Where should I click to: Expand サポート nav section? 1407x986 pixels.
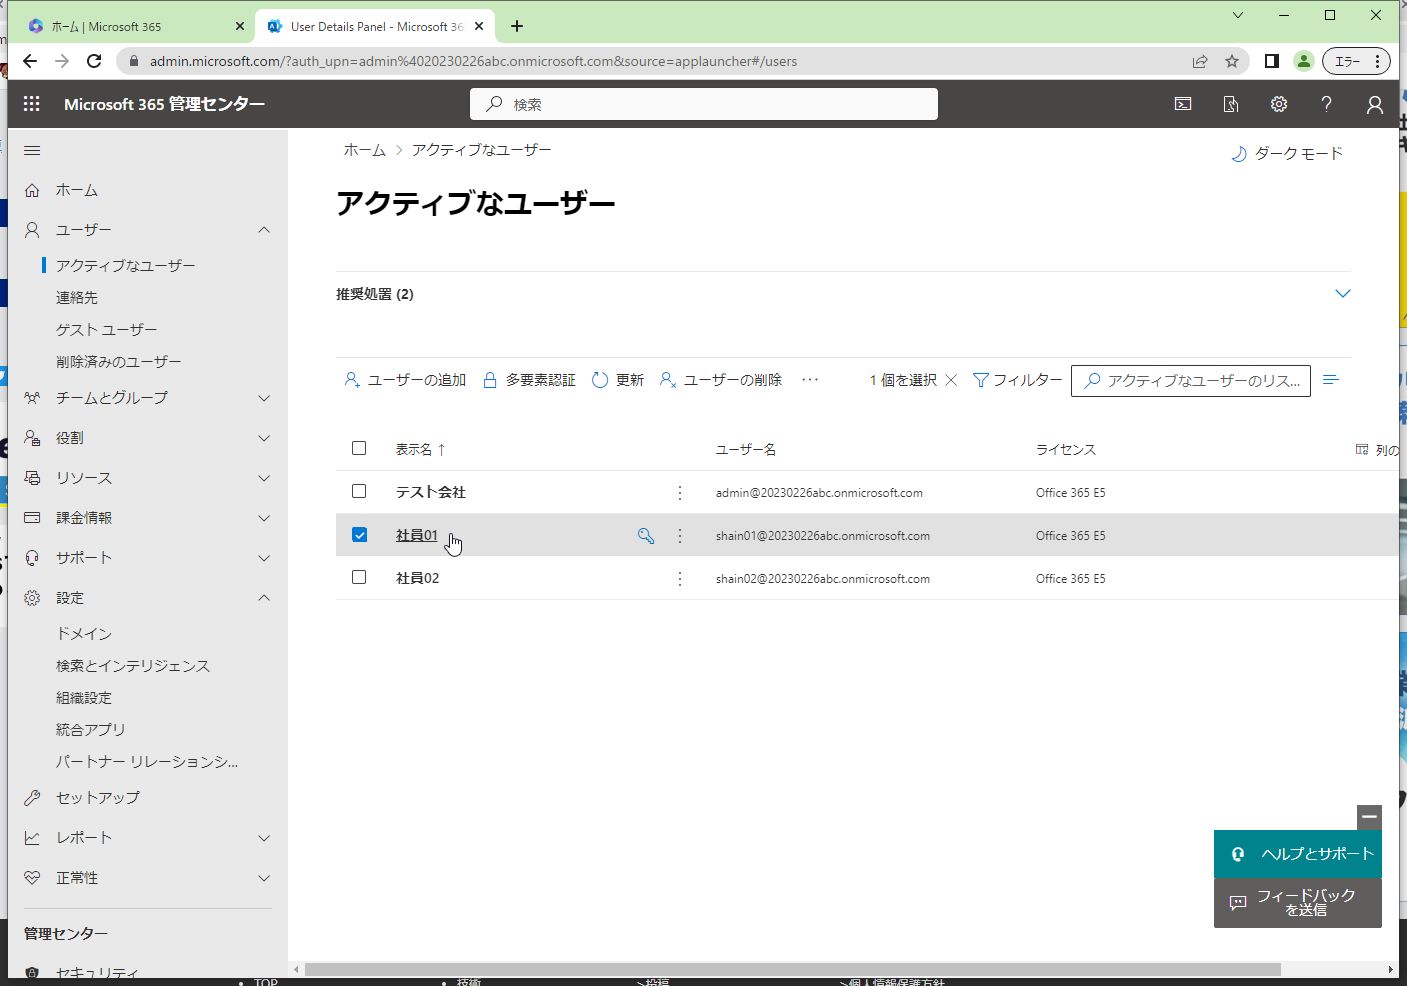click(264, 558)
